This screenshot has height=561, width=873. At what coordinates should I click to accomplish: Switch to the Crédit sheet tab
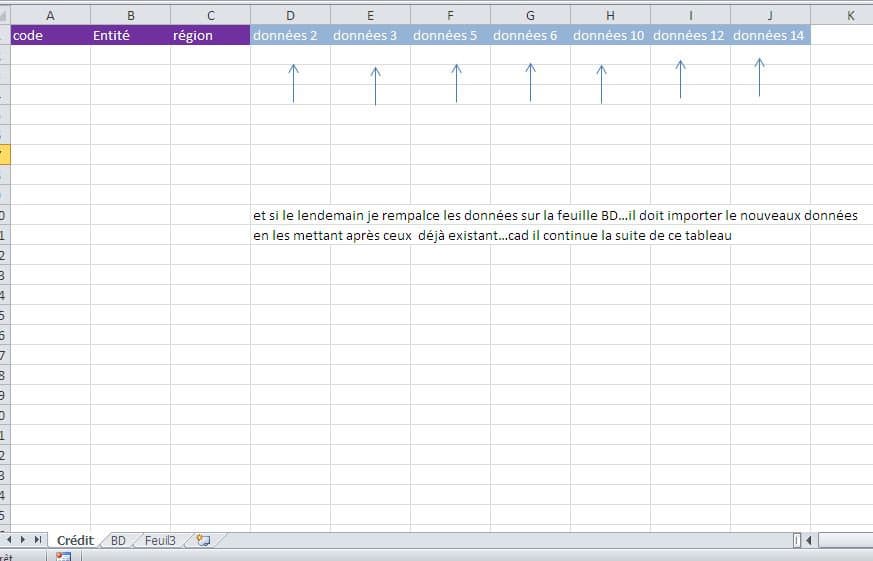click(x=75, y=540)
